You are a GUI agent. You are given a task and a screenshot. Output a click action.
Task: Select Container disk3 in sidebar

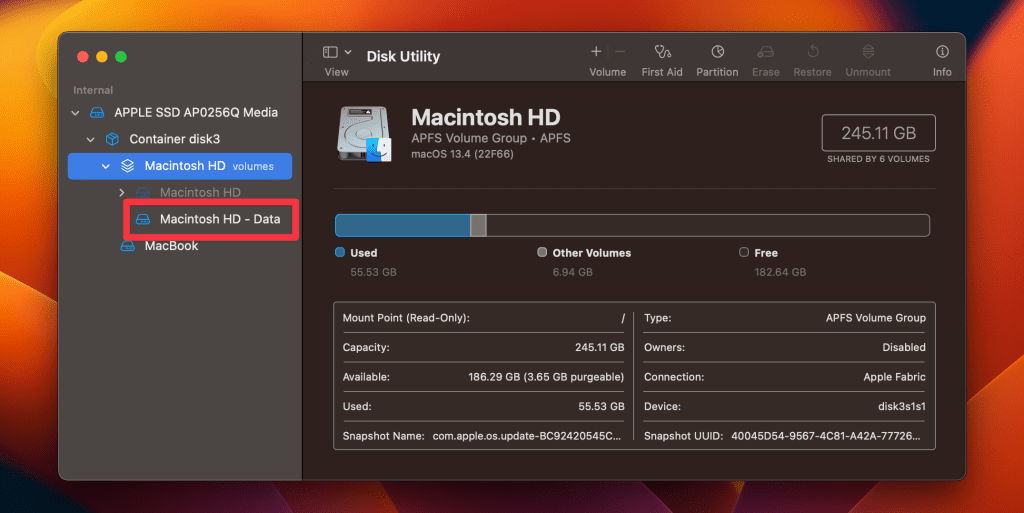[174, 140]
